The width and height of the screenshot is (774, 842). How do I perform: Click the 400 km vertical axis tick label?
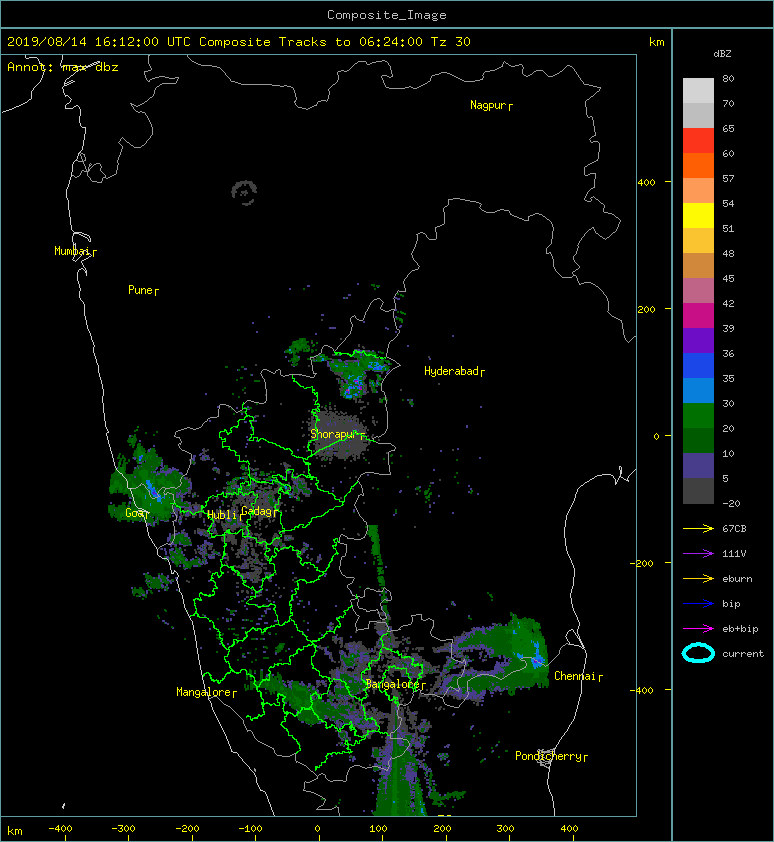click(647, 183)
